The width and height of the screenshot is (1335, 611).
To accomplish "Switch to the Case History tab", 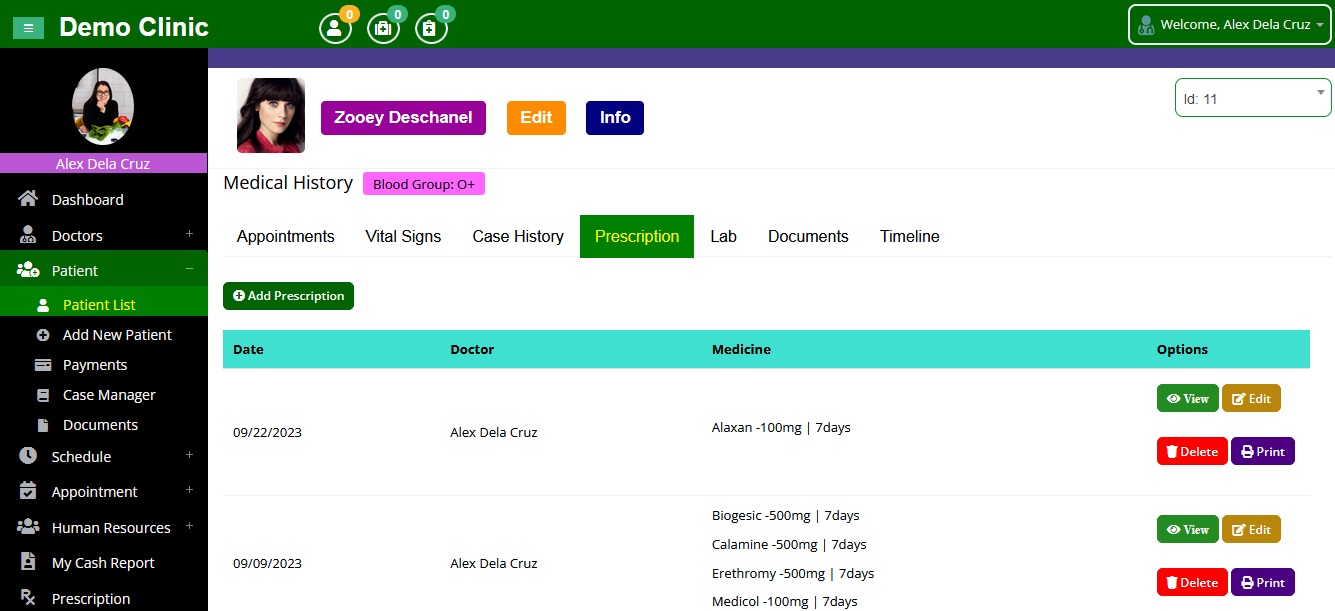I will click(518, 236).
